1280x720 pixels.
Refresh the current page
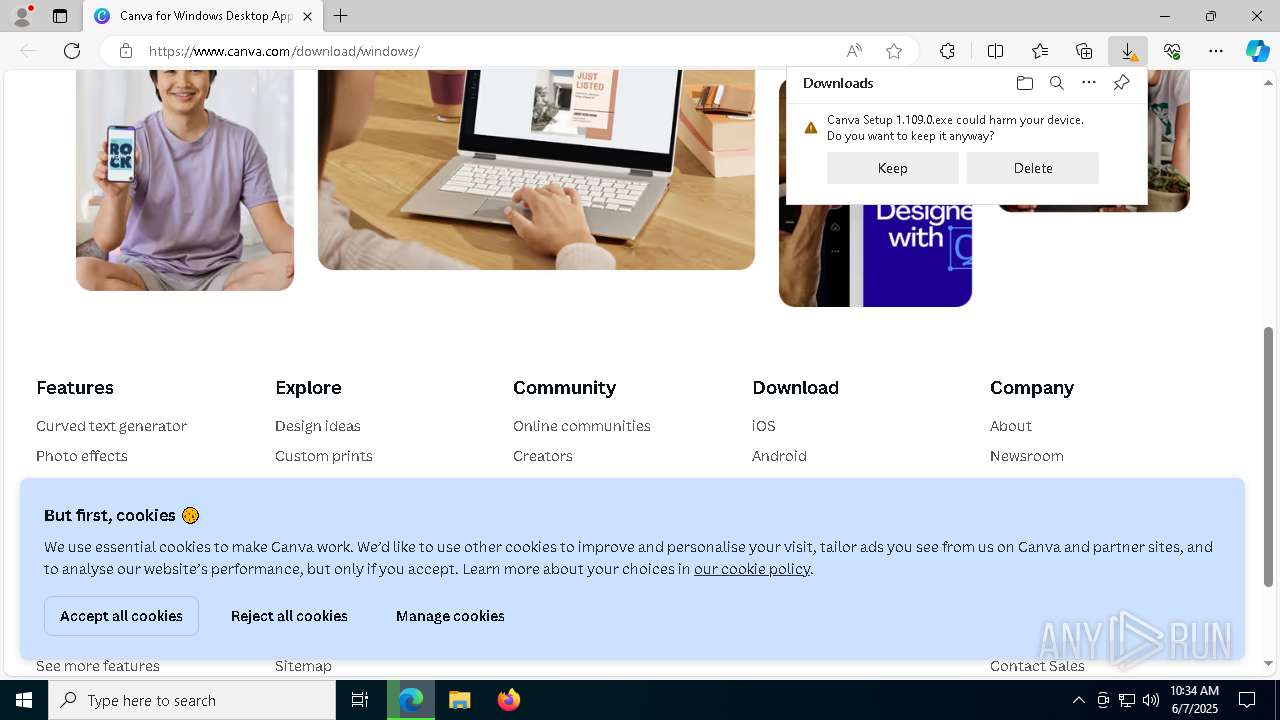pyautogui.click(x=72, y=51)
